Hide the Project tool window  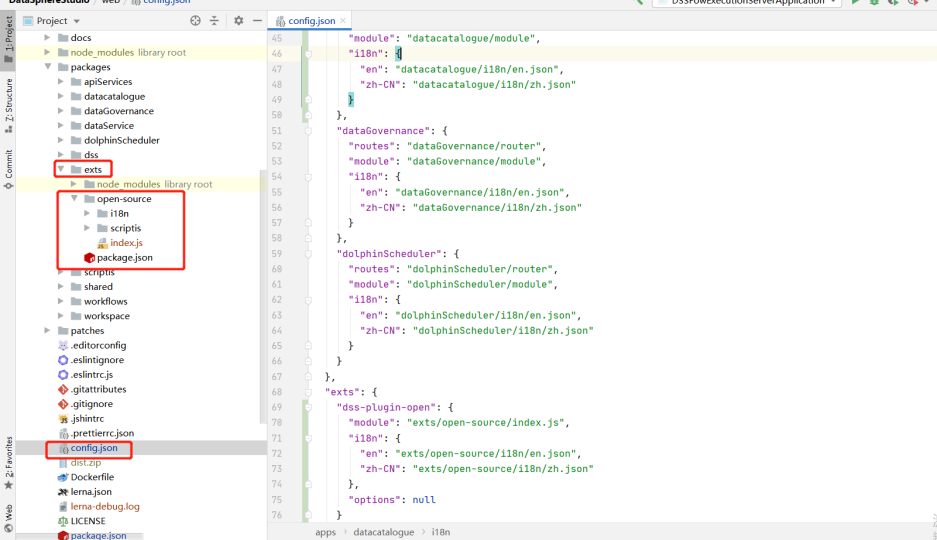tap(257, 20)
